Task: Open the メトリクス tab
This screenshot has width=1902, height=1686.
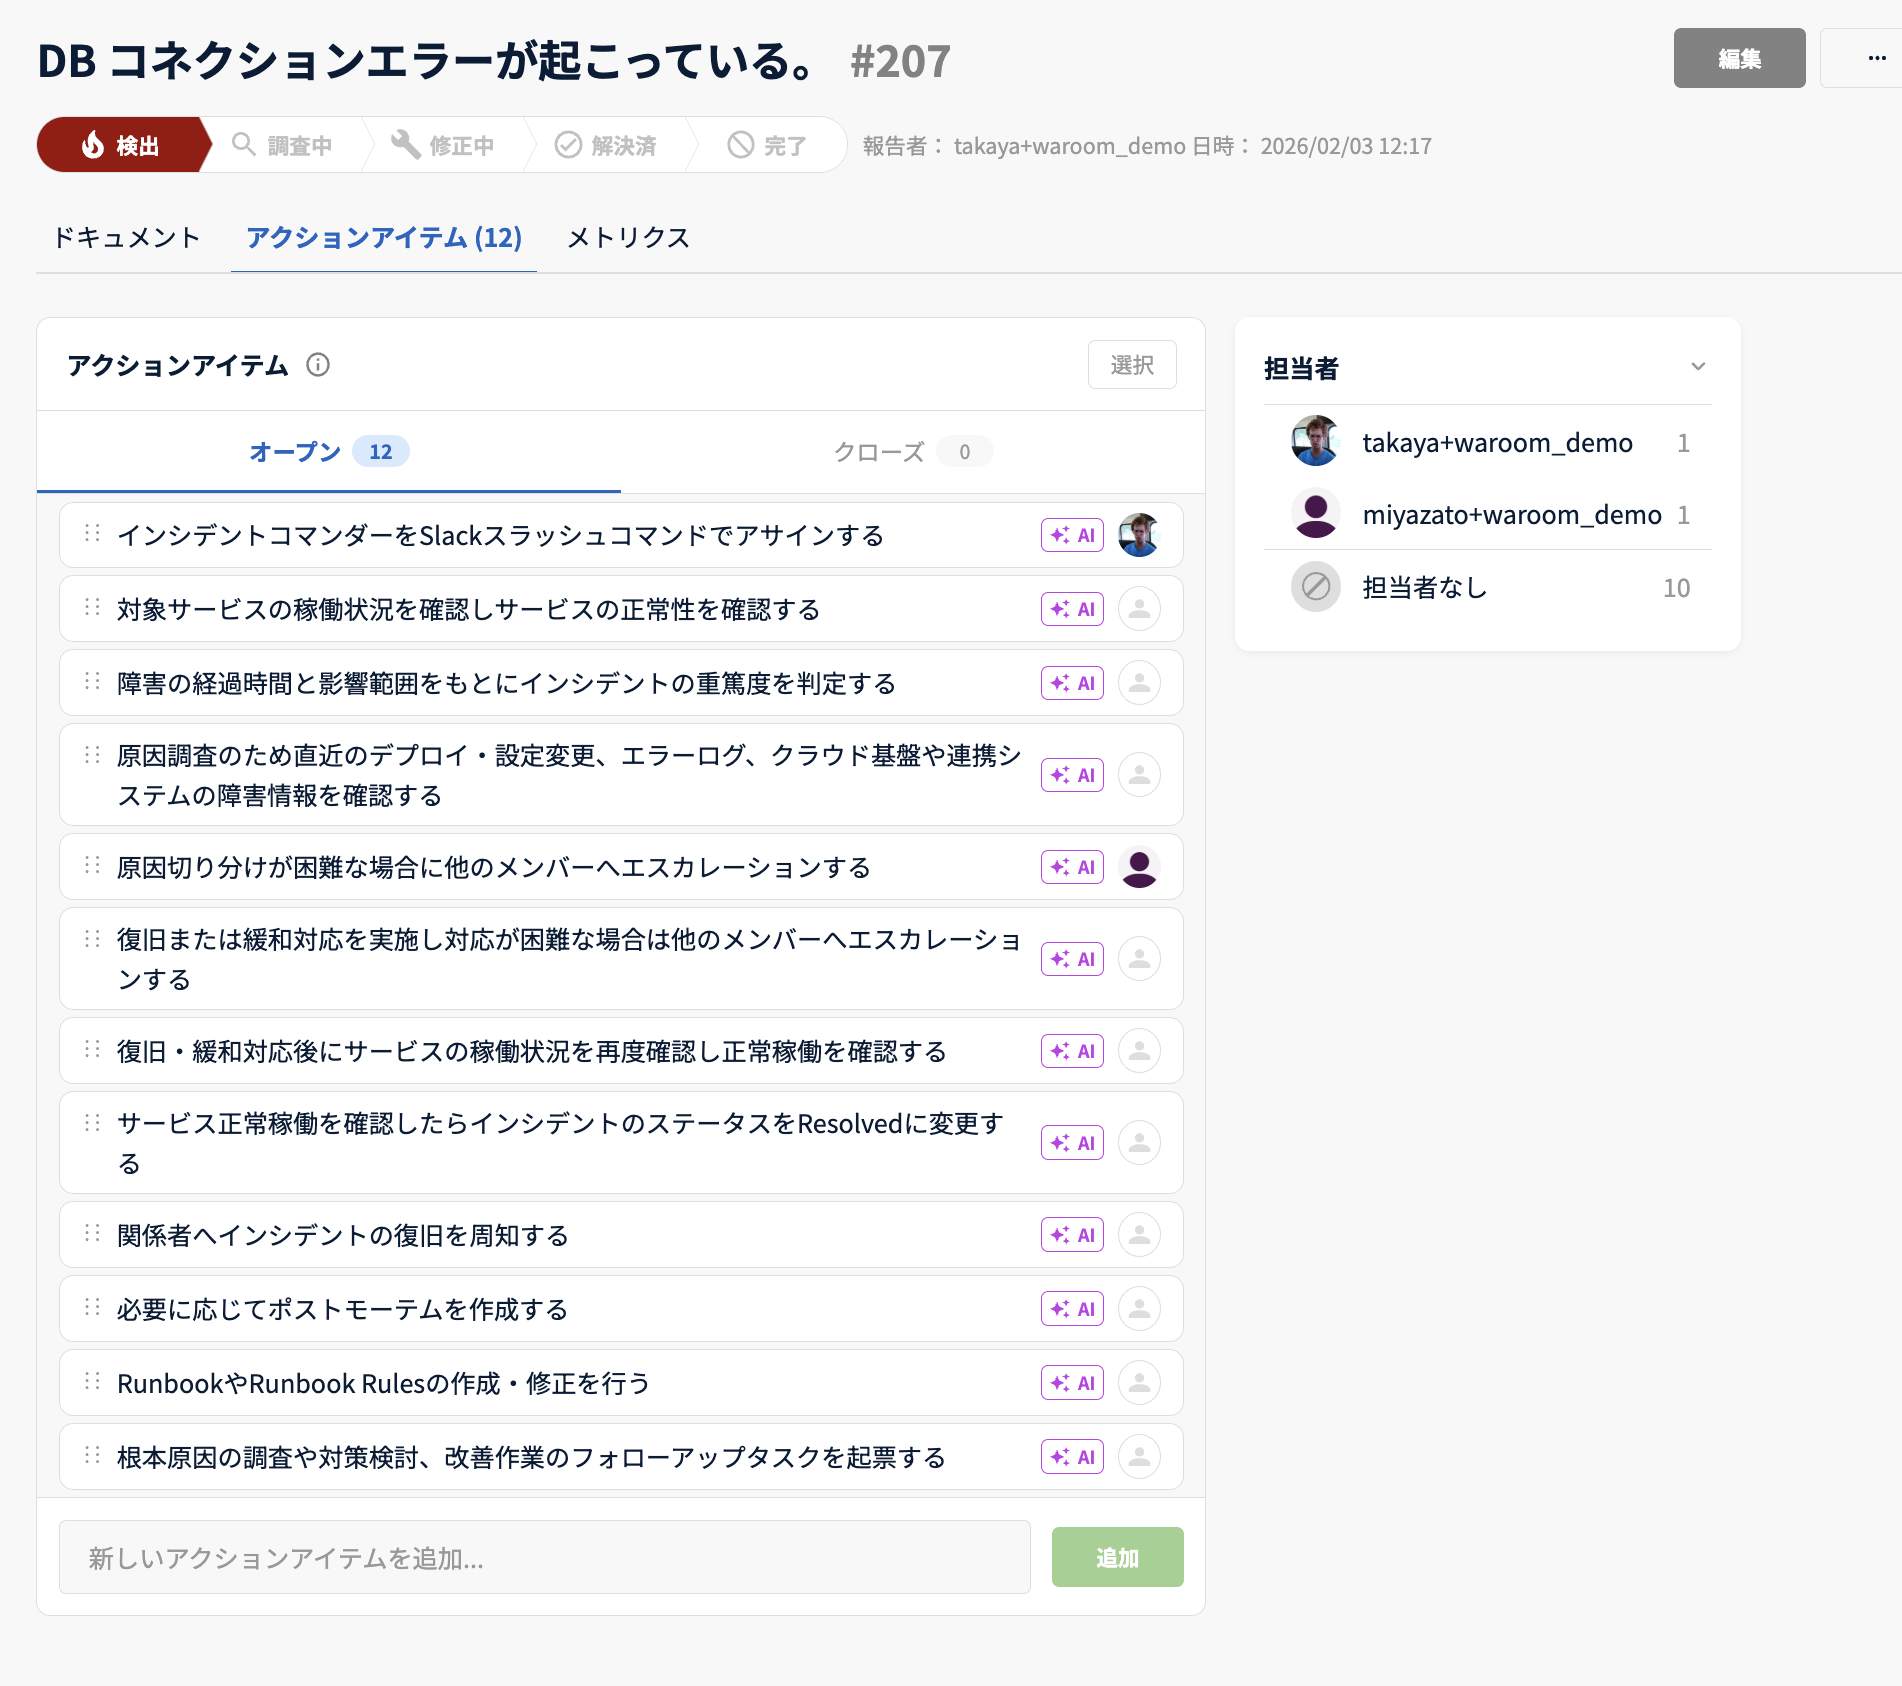Action: (x=628, y=238)
